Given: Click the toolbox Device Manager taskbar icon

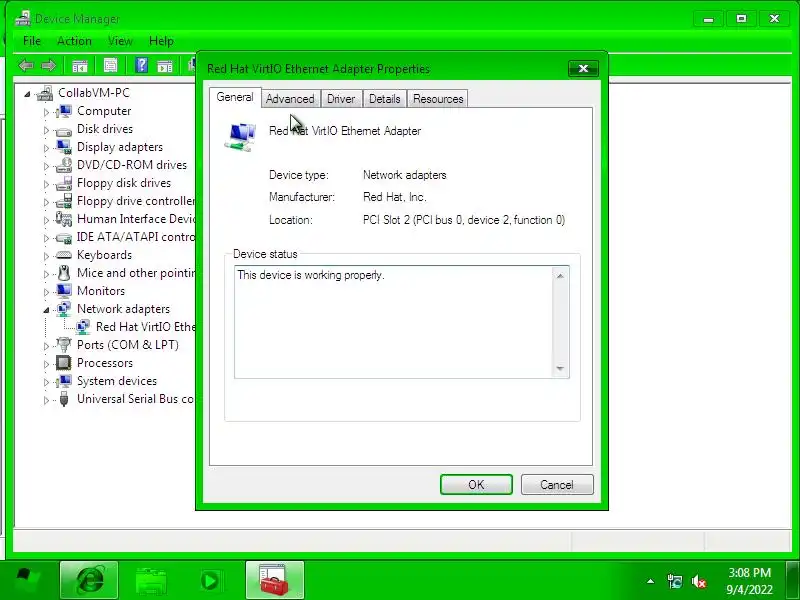Looking at the screenshot, I should pos(274,580).
